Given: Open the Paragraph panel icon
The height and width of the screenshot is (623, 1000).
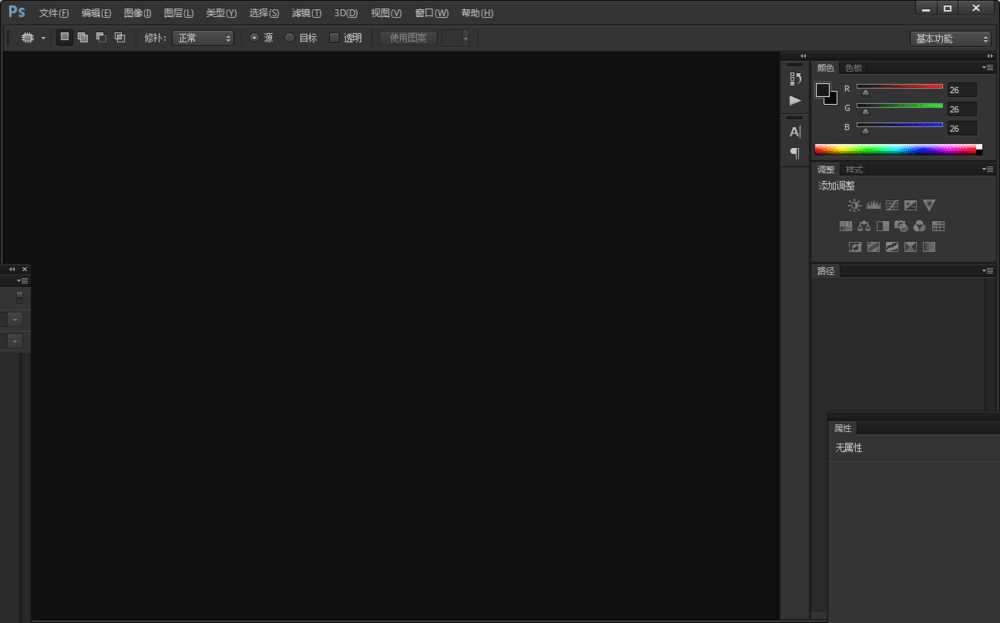Looking at the screenshot, I should point(795,153).
